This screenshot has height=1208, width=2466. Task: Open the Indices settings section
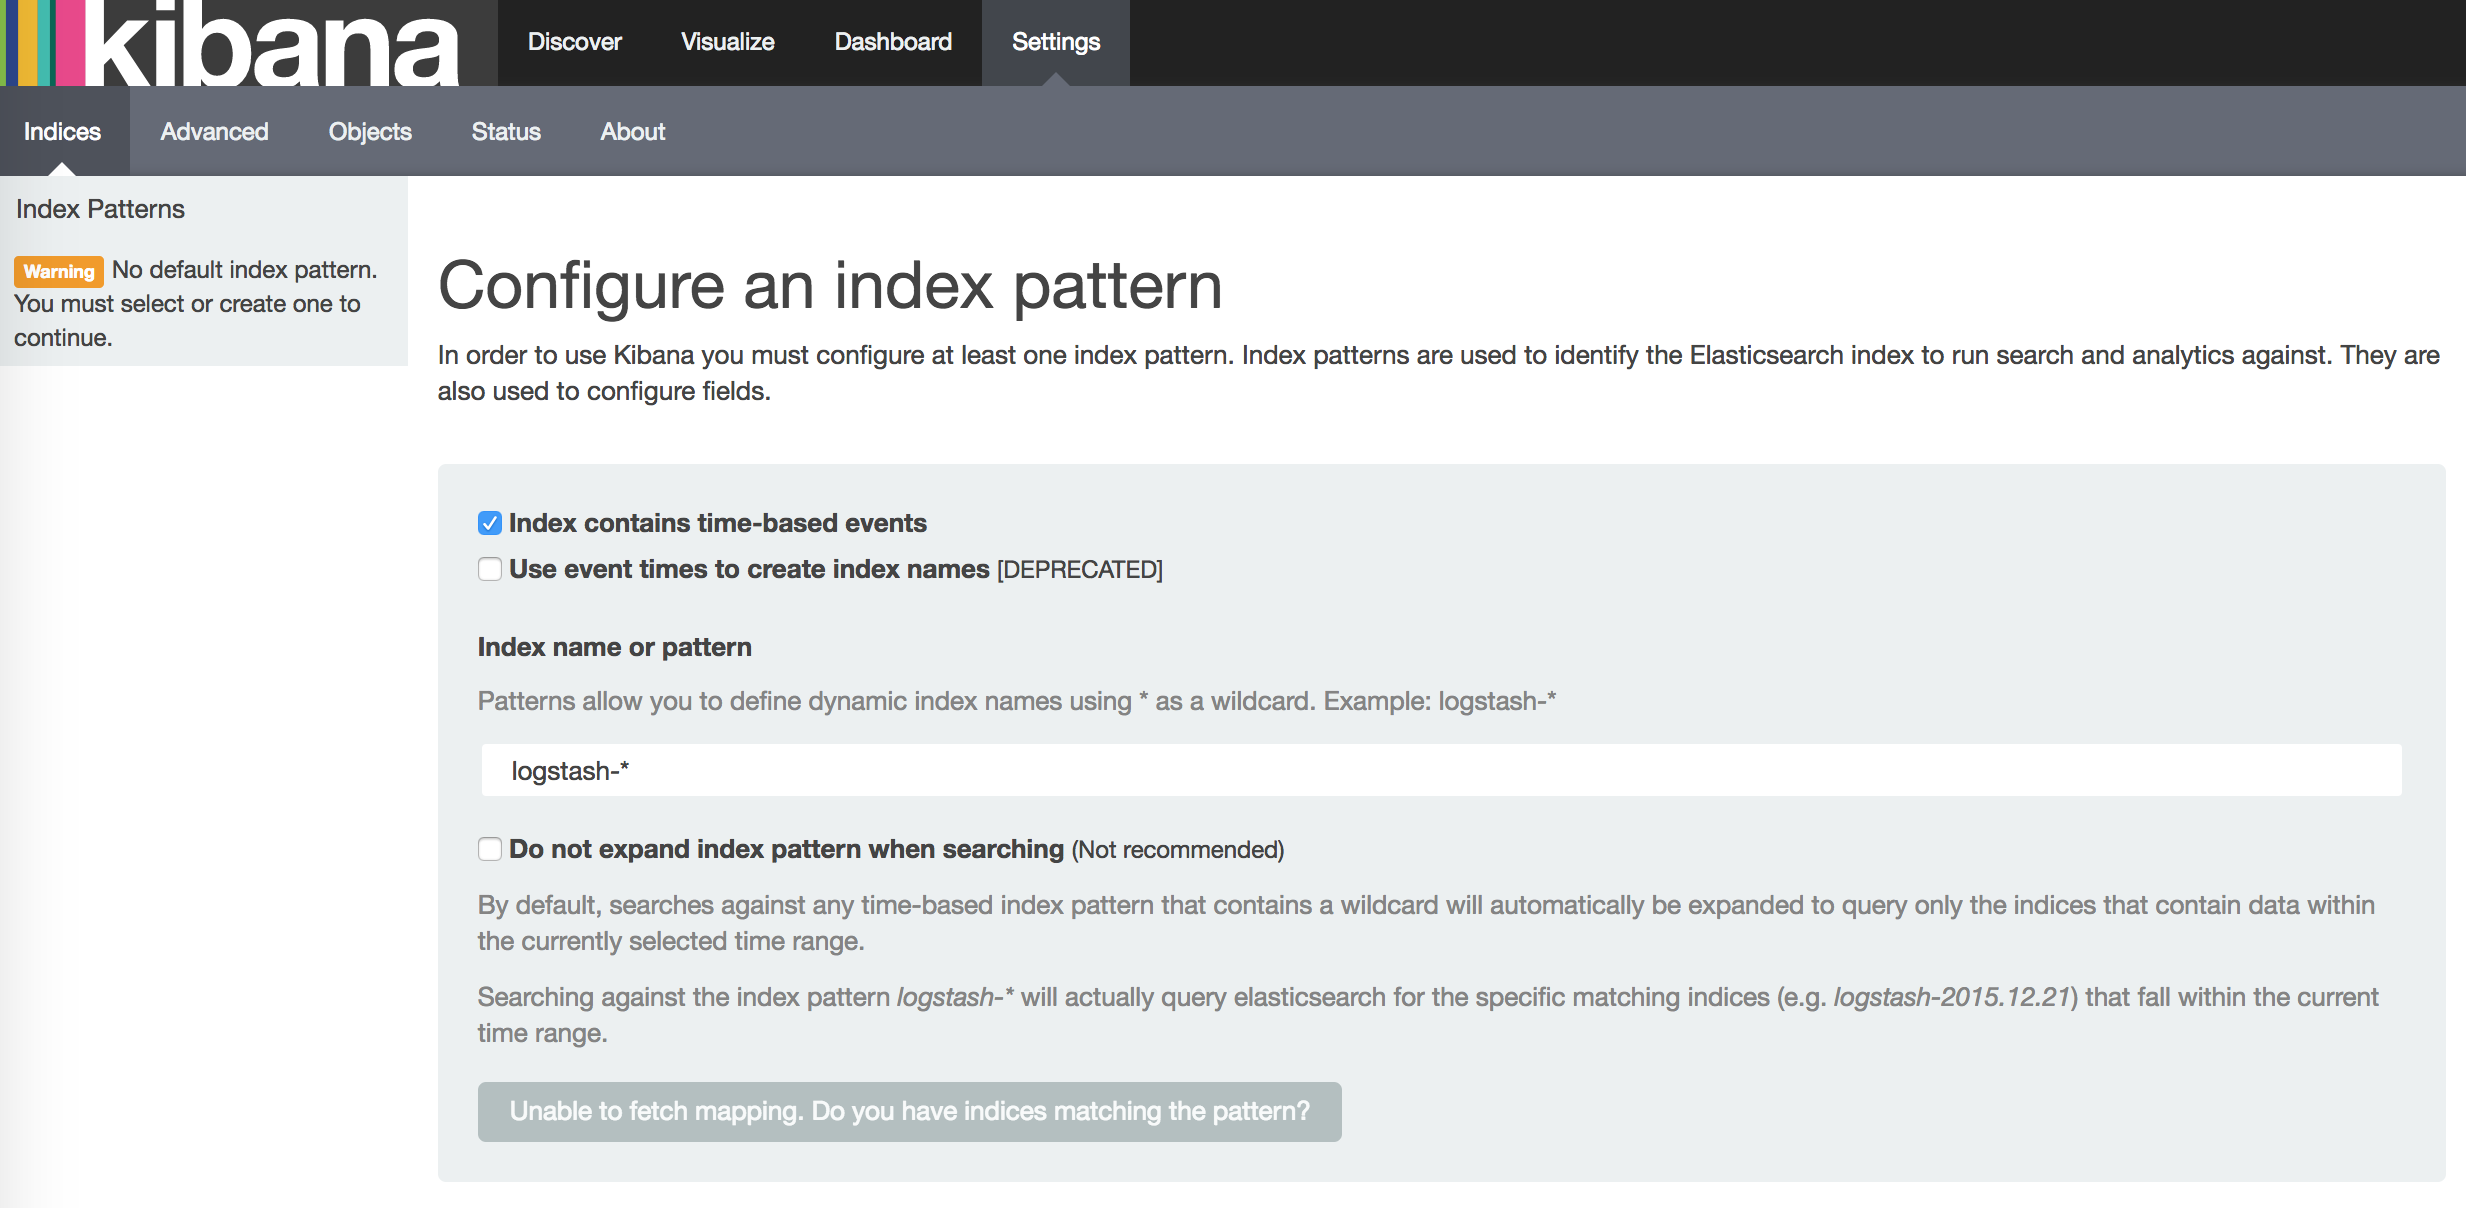point(62,132)
